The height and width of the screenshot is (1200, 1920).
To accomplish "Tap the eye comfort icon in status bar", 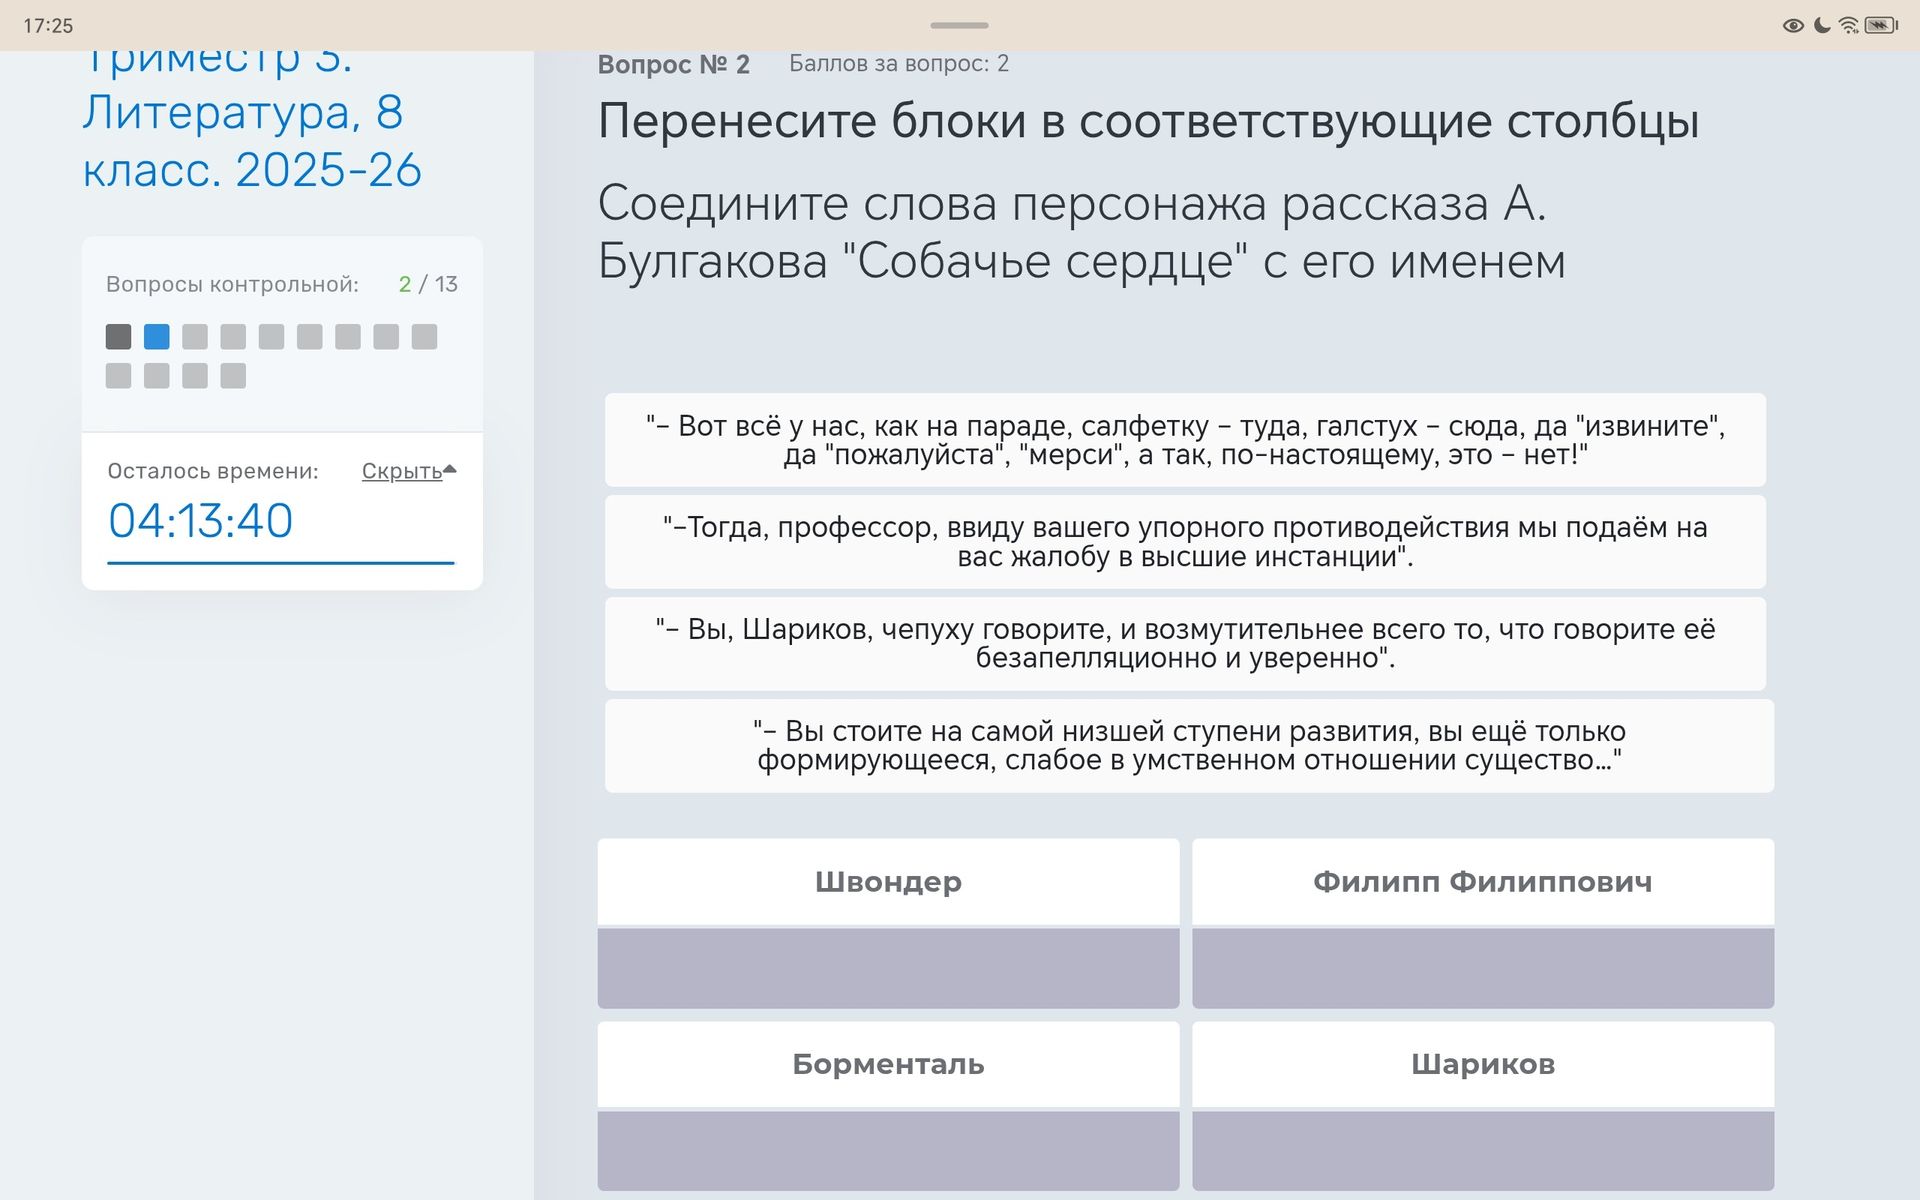I will 1793,26.
